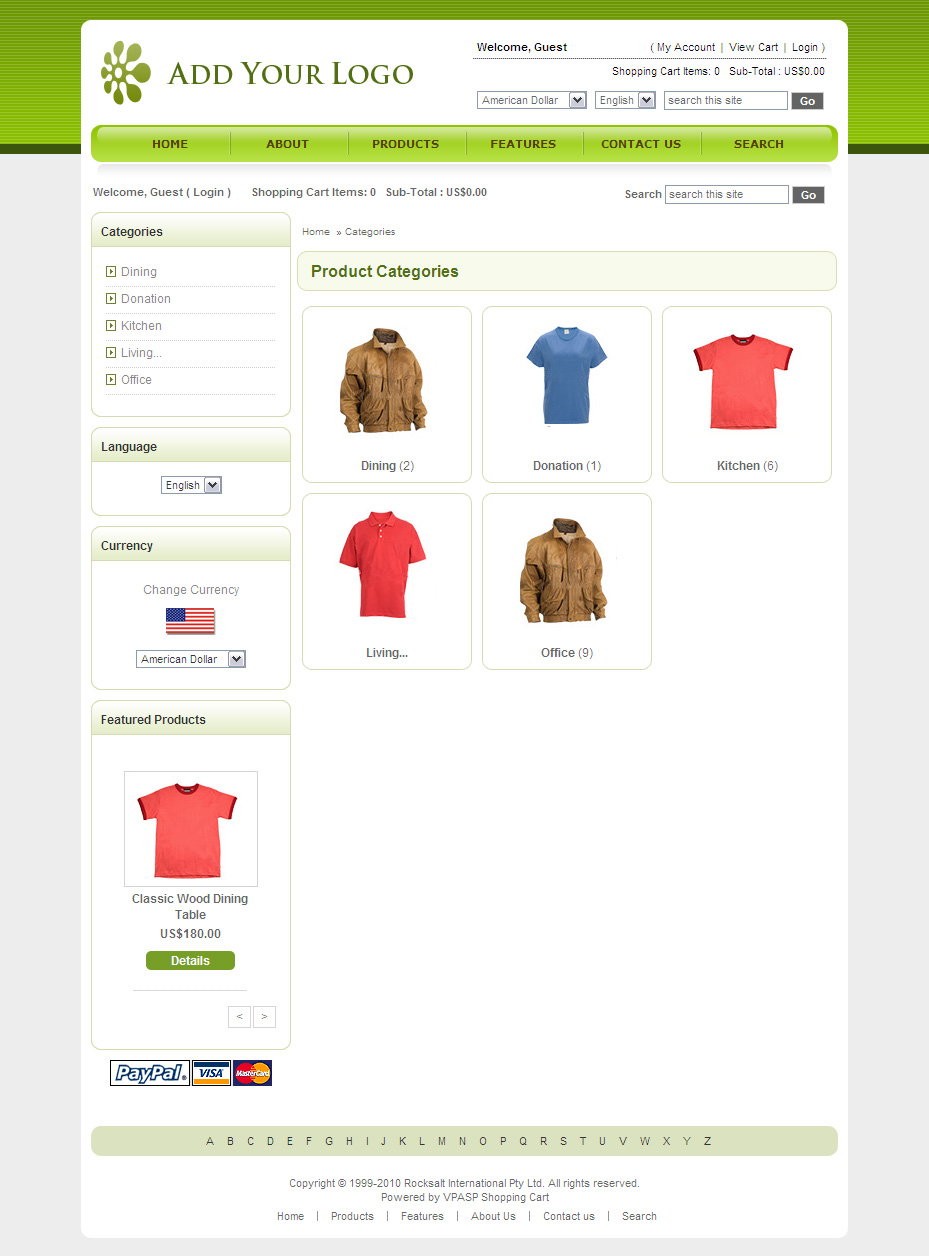Open Donation category blue shirt thumbnail
This screenshot has height=1257, width=929.
[565, 376]
